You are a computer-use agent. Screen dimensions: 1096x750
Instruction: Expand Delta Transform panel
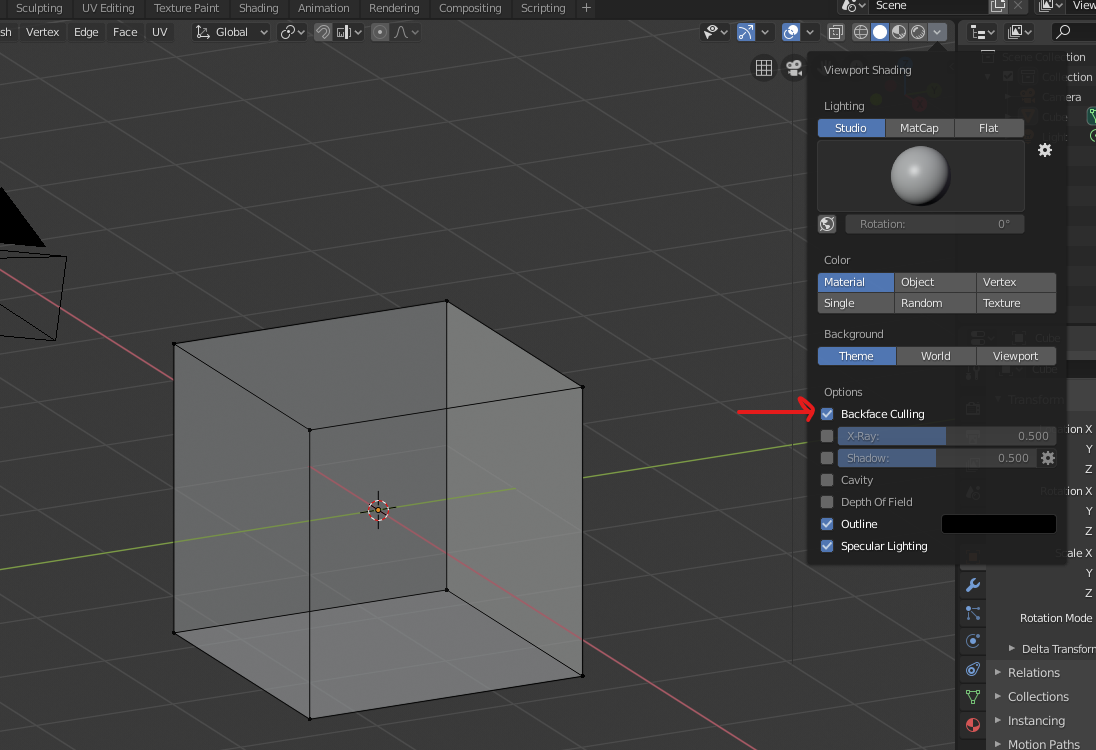point(1051,649)
